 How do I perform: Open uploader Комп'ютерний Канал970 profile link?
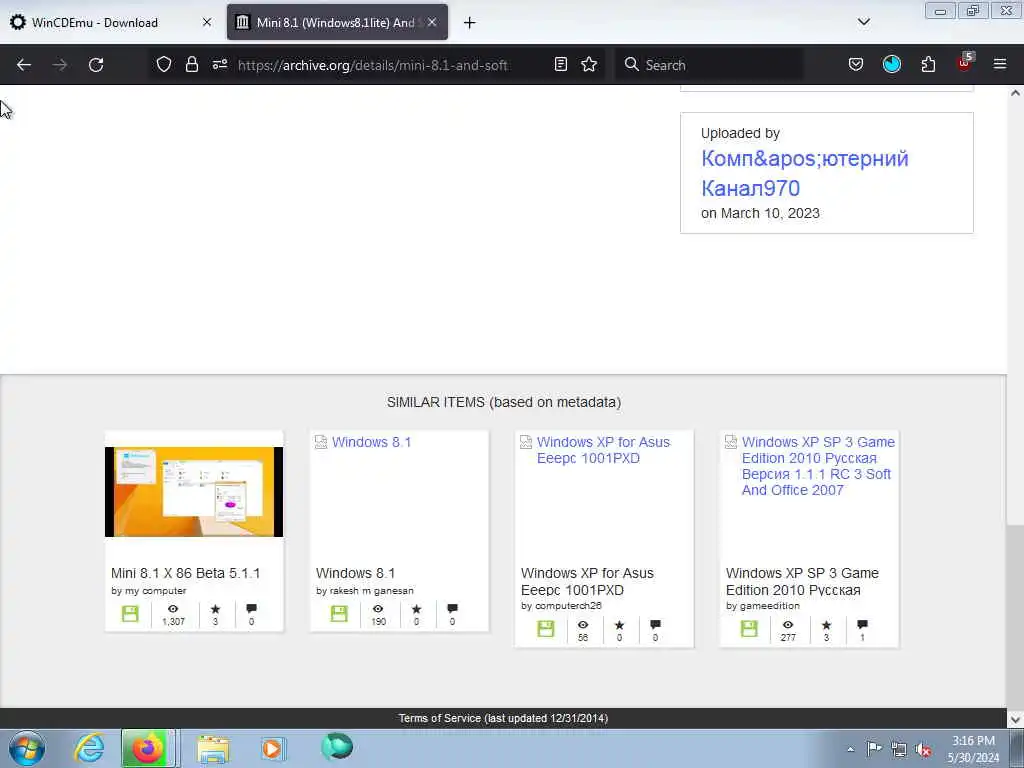(805, 173)
